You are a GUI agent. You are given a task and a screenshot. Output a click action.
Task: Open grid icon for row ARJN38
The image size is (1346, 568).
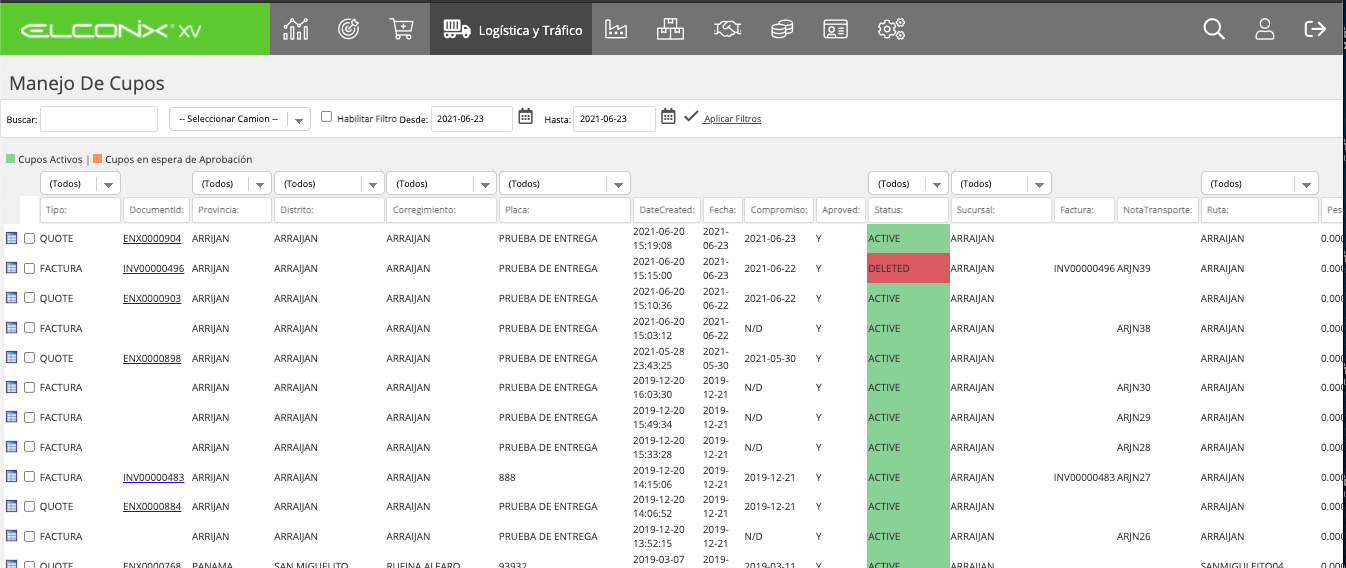[12, 328]
